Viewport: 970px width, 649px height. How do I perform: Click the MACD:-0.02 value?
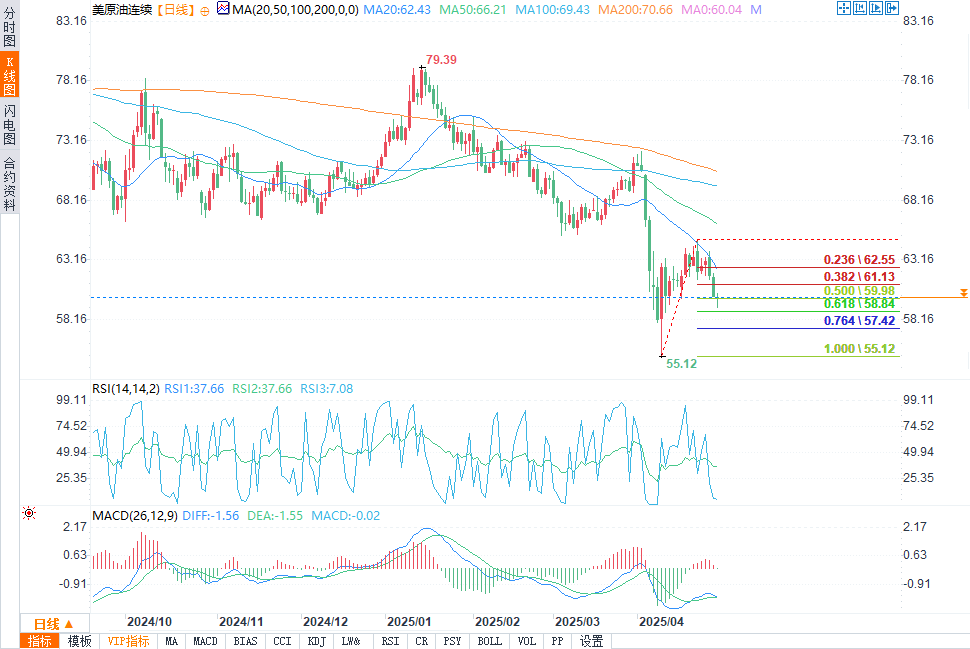[346, 515]
